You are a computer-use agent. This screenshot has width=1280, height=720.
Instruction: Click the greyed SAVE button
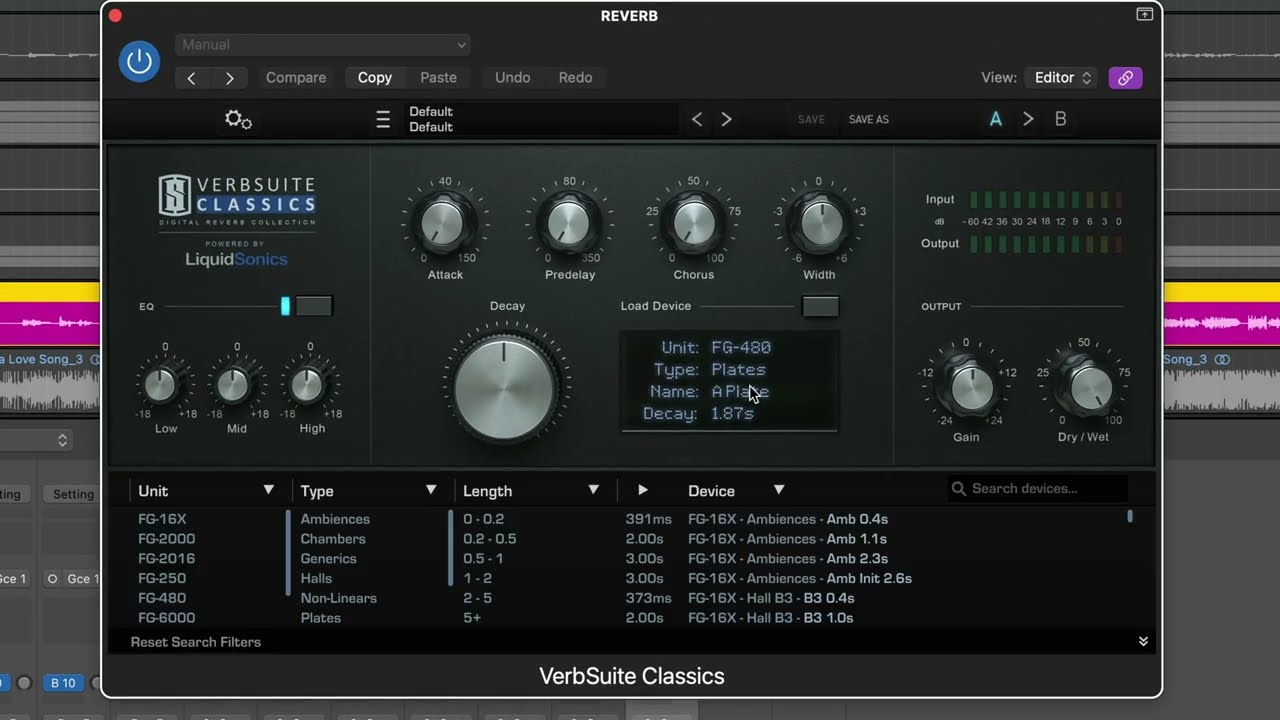(x=811, y=120)
